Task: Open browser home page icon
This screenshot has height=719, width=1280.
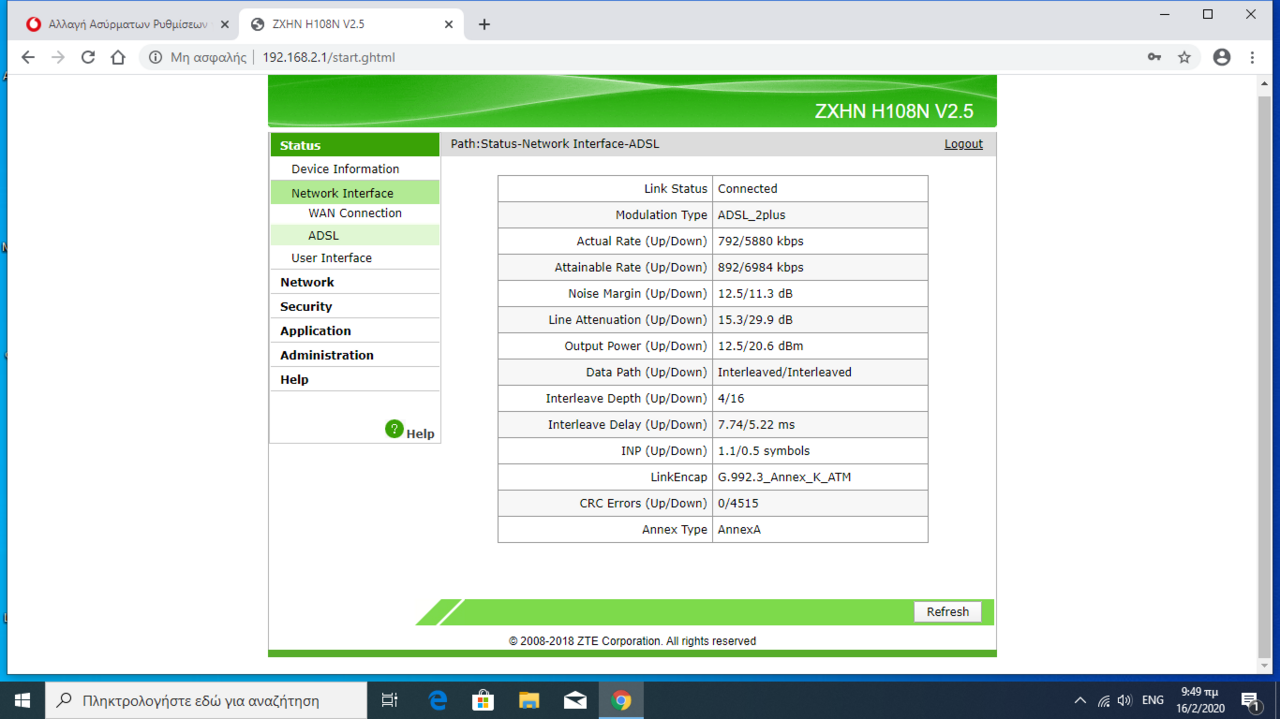Action: [x=118, y=57]
